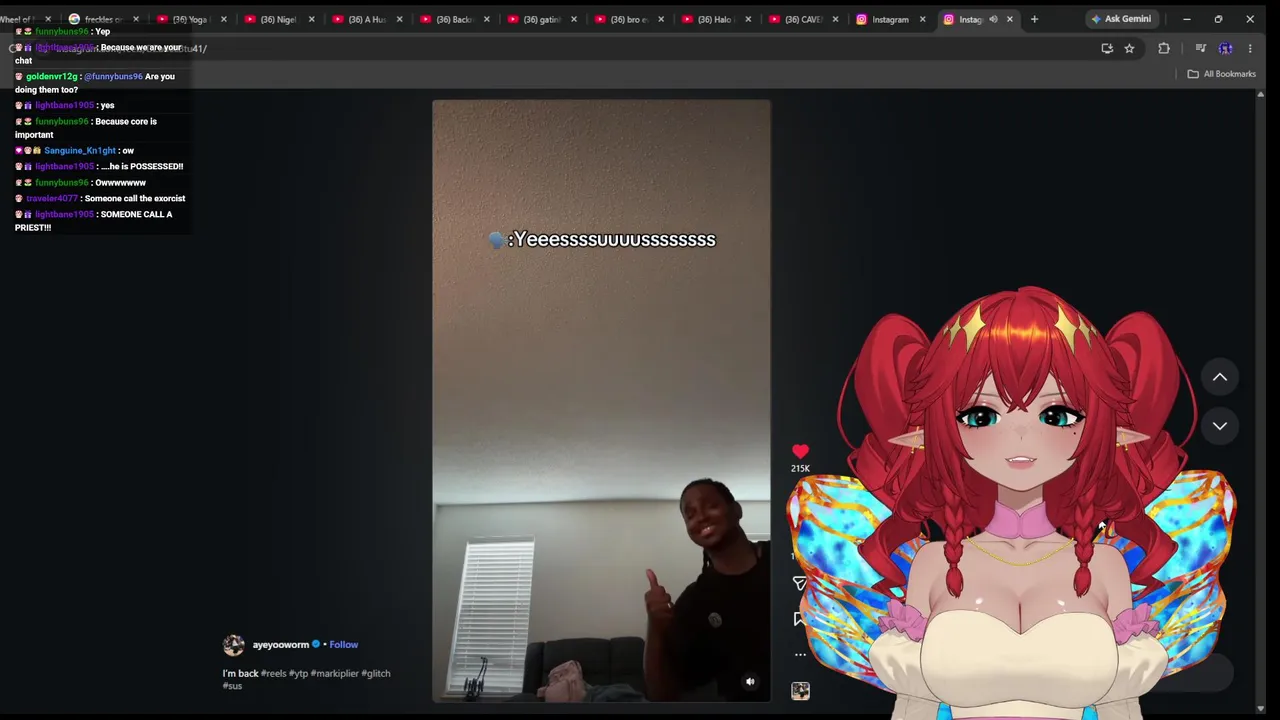
Task: Open the Ask Gemini button
Action: 1121,19
